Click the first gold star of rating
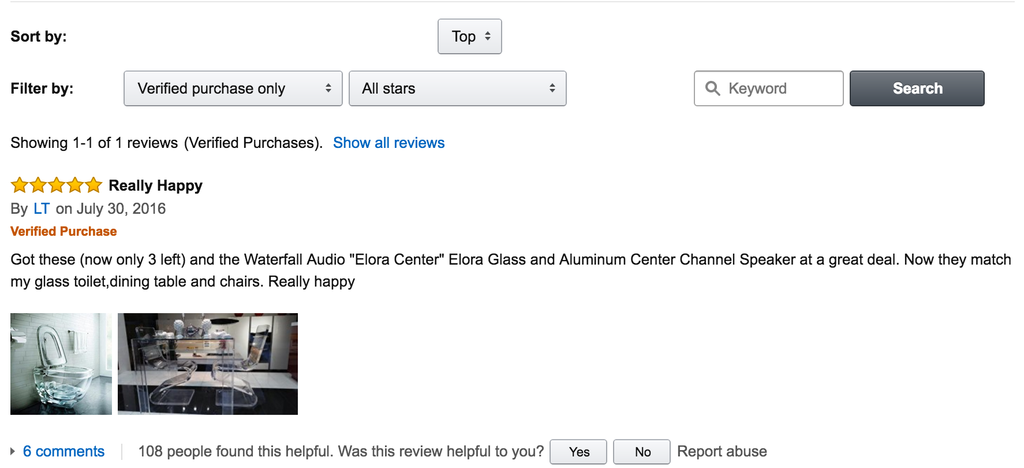The height and width of the screenshot is (468, 1024). [20, 185]
